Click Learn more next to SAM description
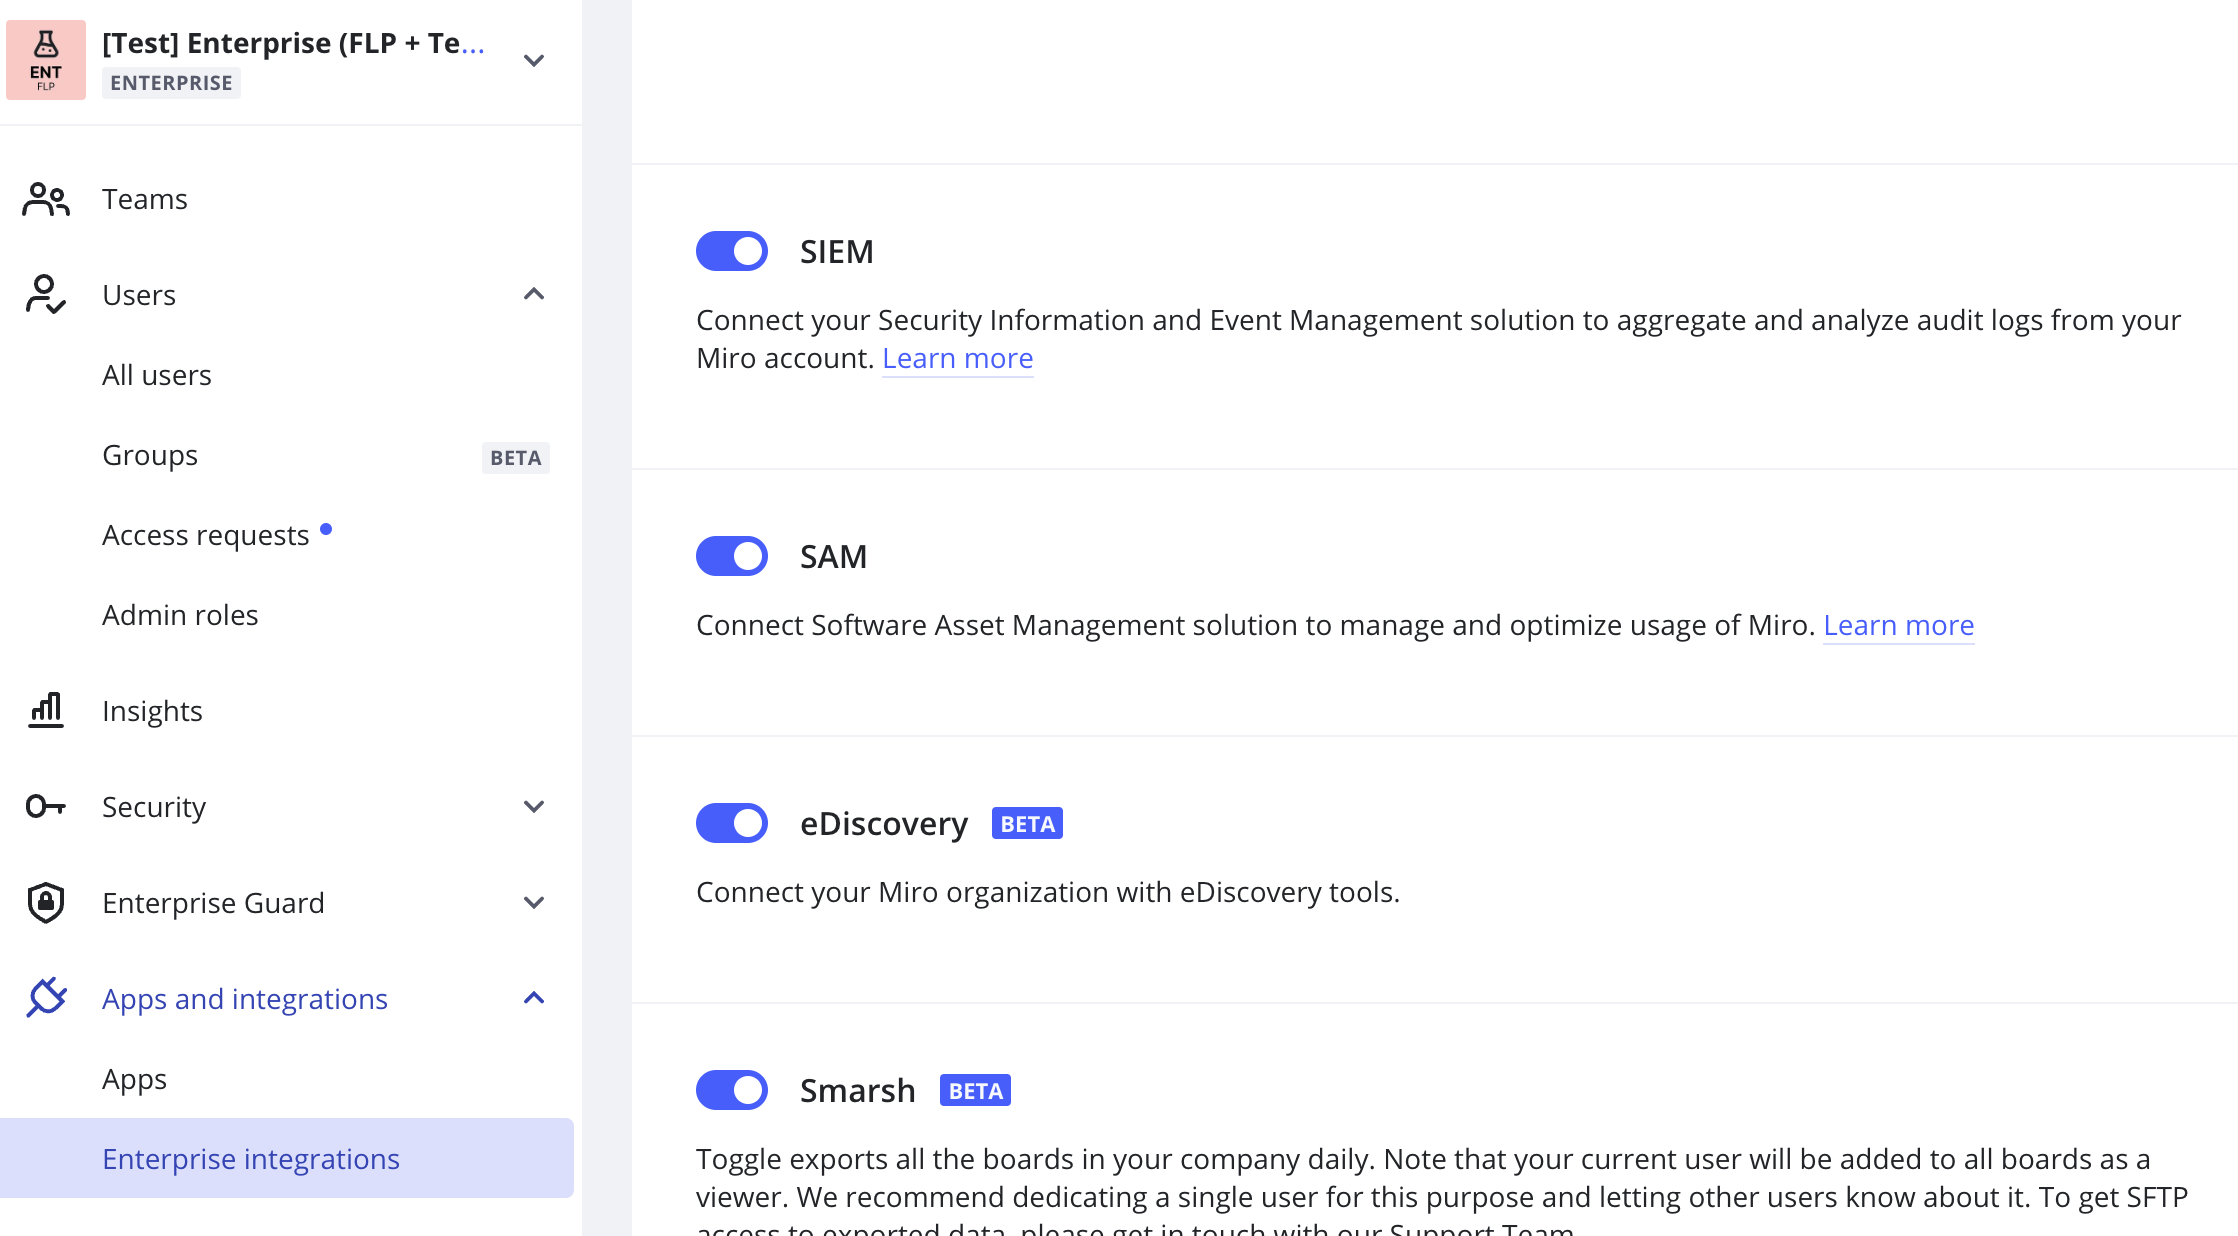2238x1236 pixels. coord(1898,625)
